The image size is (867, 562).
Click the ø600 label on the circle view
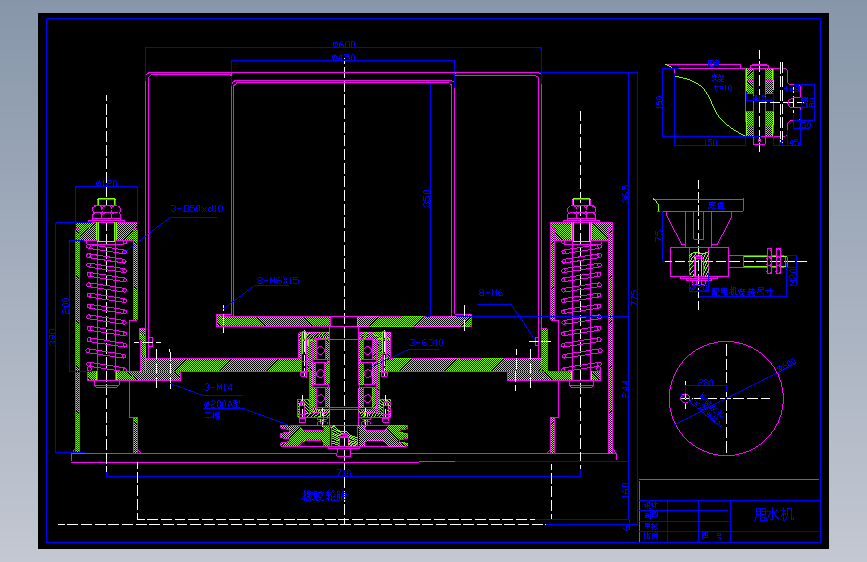pos(786,365)
